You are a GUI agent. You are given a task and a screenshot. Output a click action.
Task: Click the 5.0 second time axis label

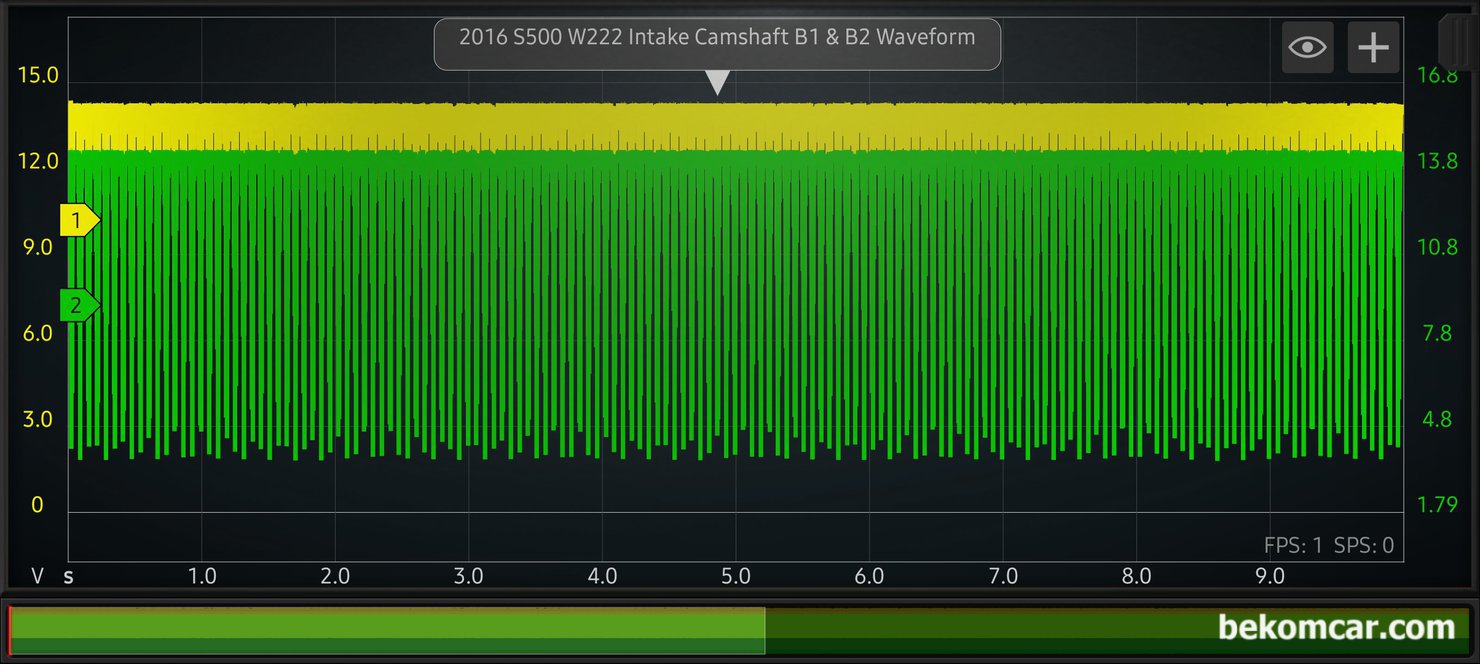click(736, 576)
